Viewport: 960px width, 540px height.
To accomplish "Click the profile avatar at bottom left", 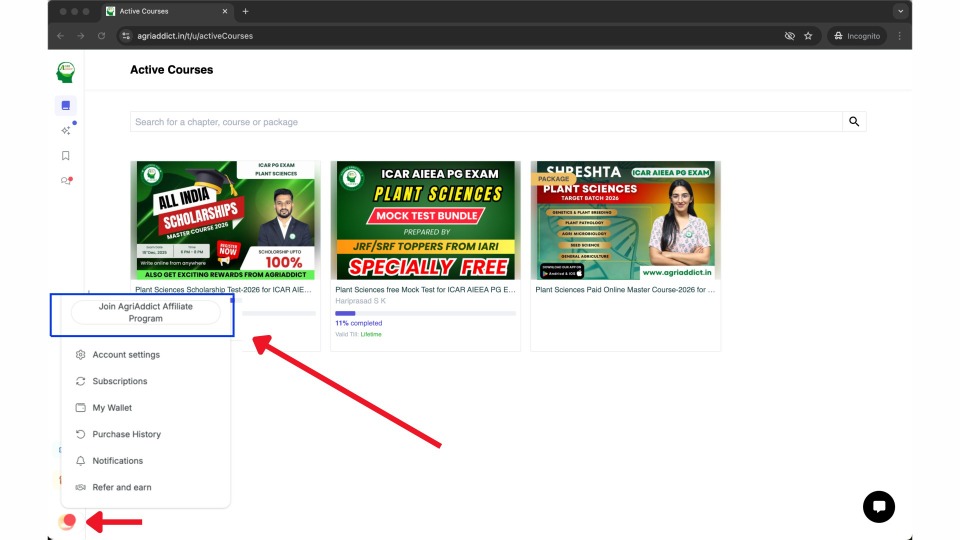I will click(67, 521).
